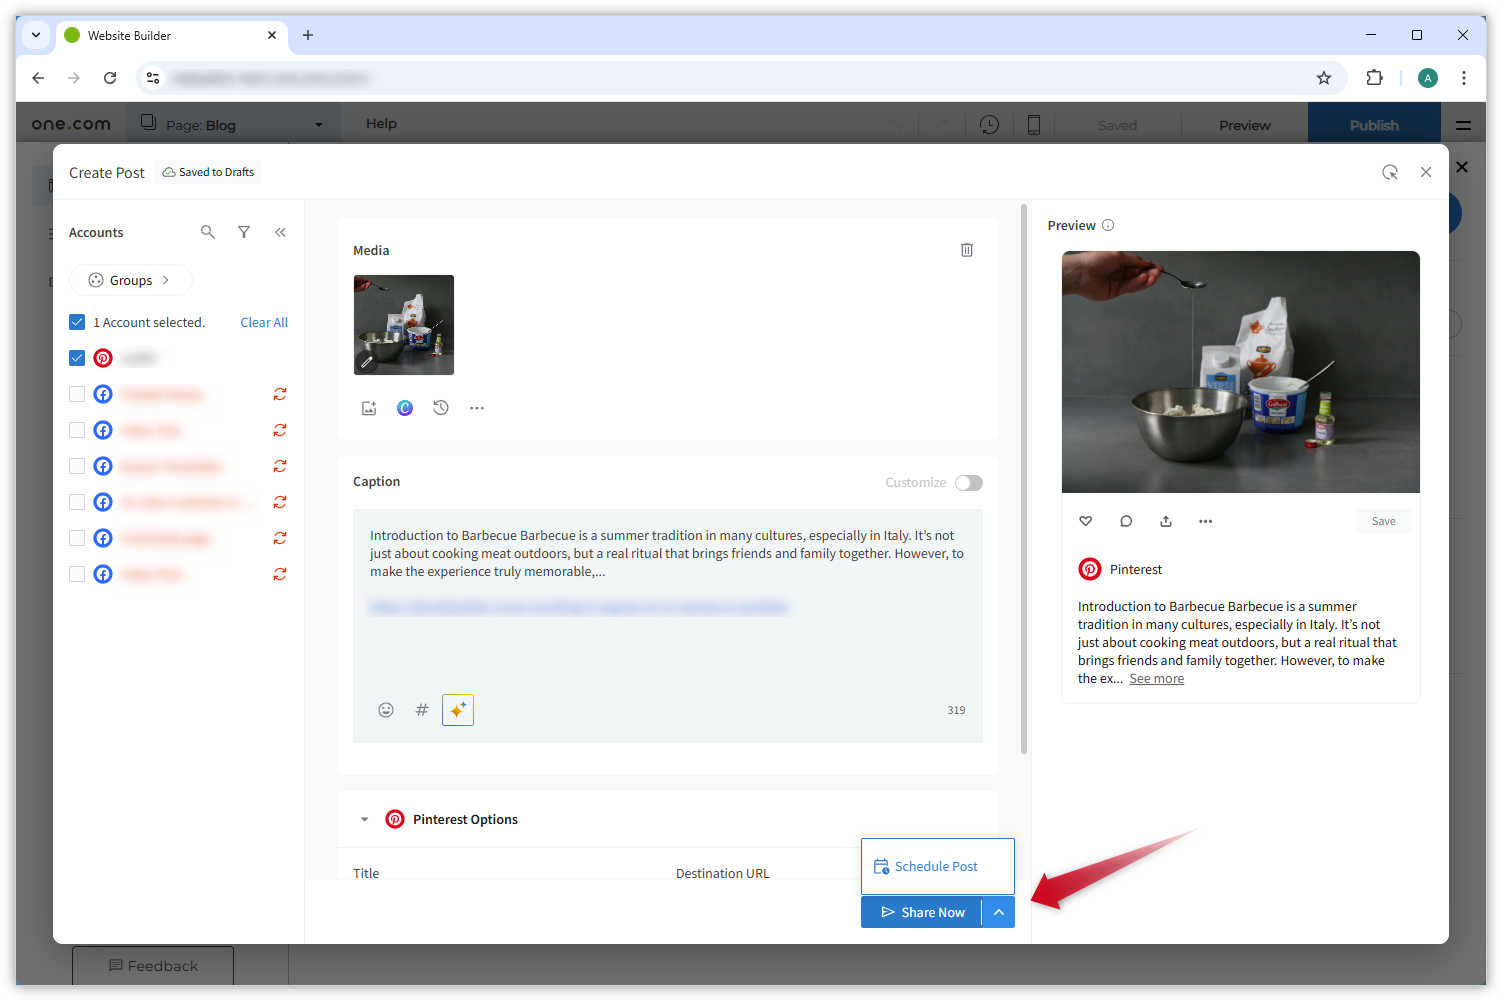Open the emoji picker in the caption editor
Viewport: 1502px width, 1001px height.
click(x=386, y=709)
